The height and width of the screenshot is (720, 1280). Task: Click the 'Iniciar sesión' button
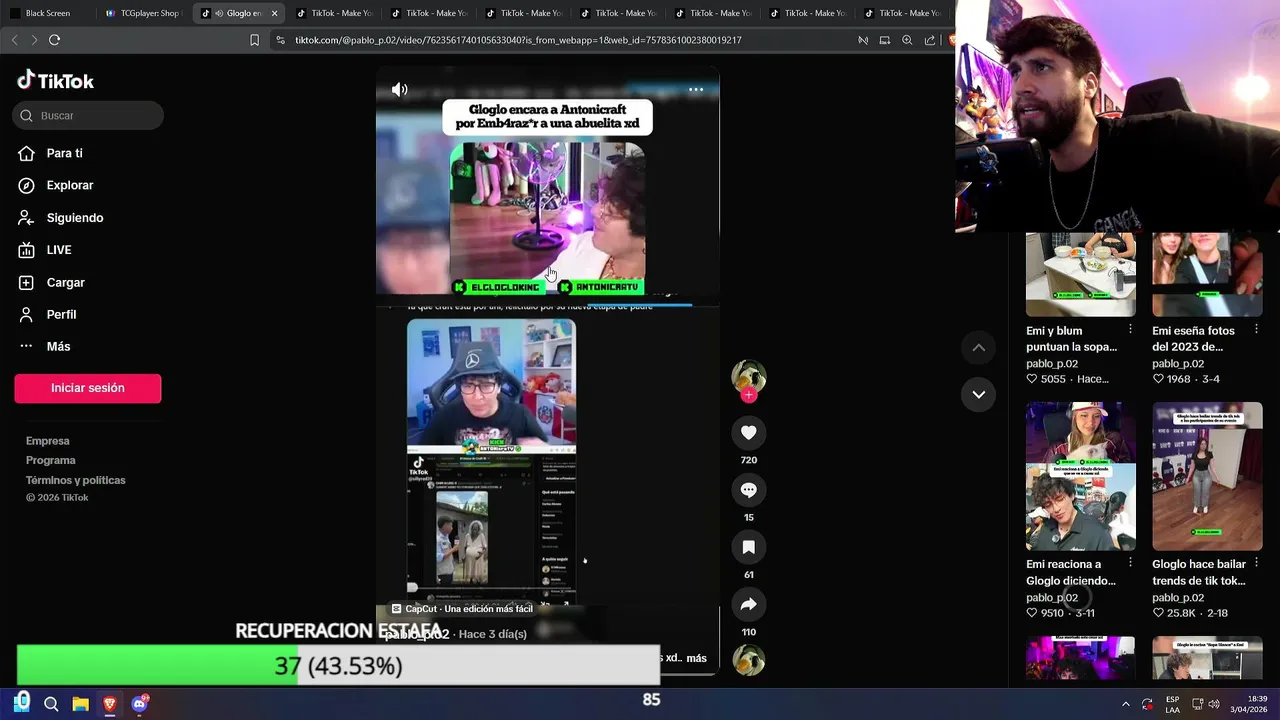click(88, 388)
